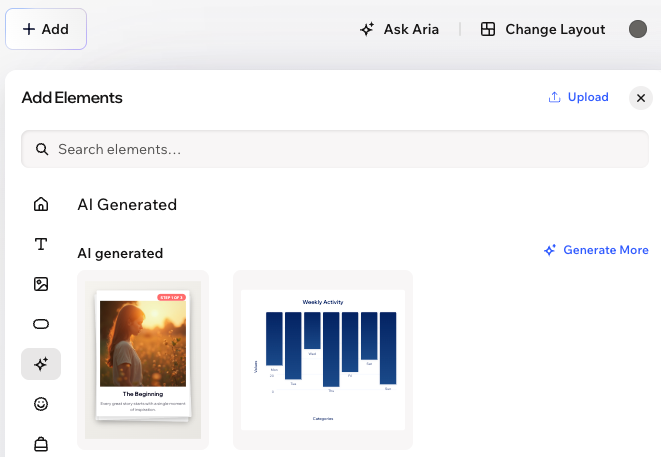Click the AI generated subsection label
The width and height of the screenshot is (661, 457).
[x=120, y=253]
